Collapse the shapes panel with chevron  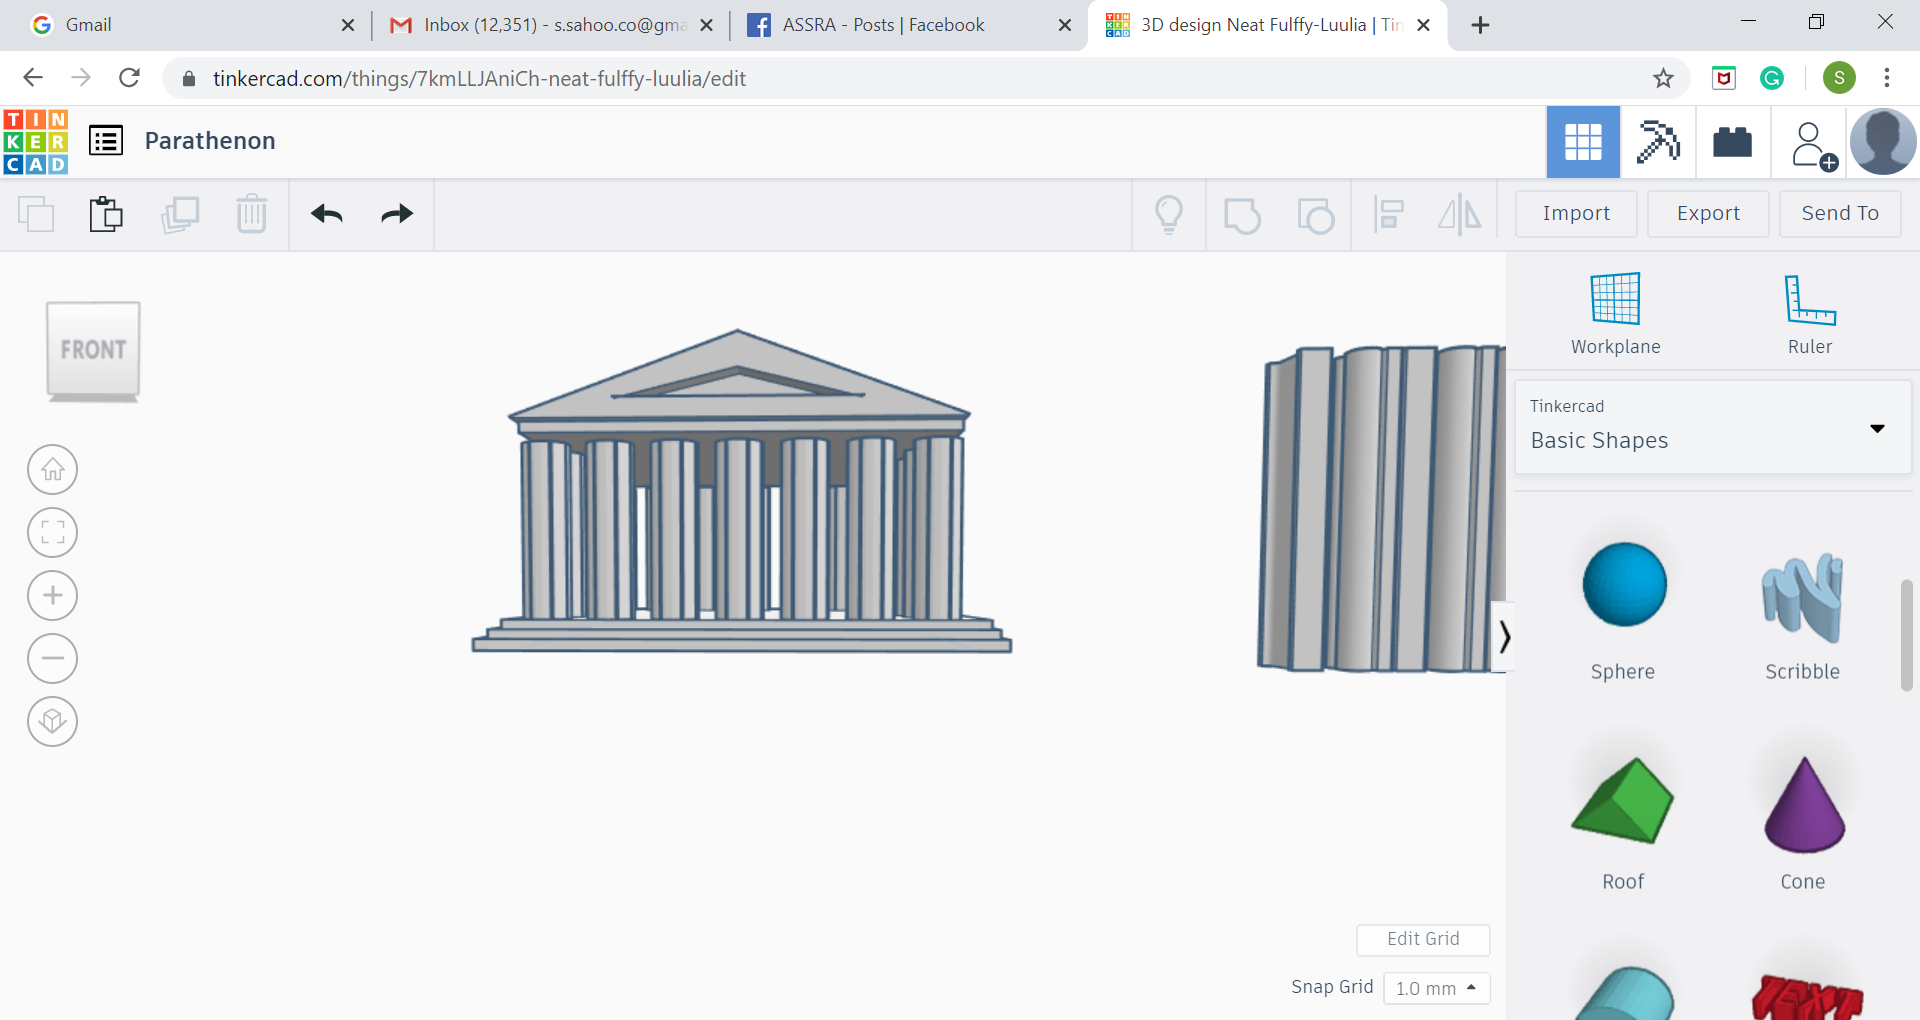pos(1503,637)
